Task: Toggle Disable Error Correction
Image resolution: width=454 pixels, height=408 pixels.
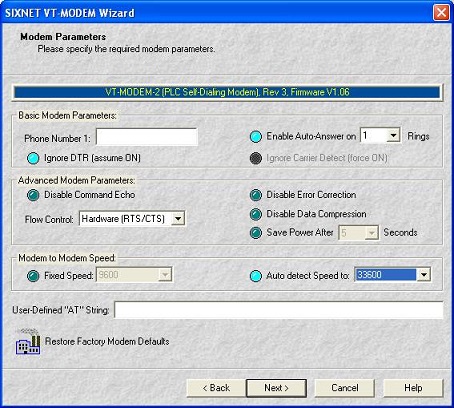Action: (x=256, y=195)
